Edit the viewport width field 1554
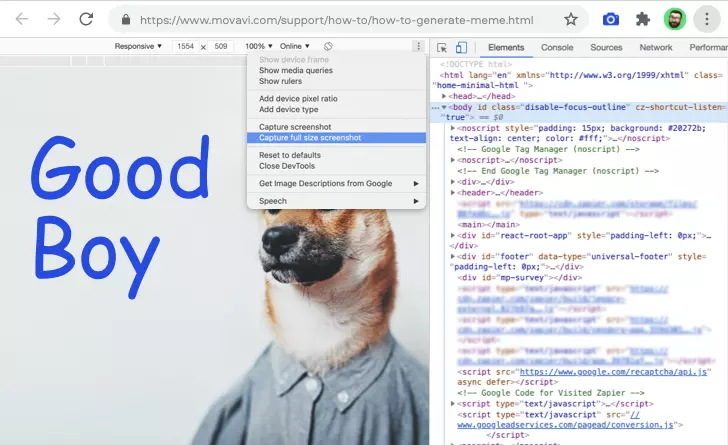Screen dimensions: 728x445 pos(185,46)
